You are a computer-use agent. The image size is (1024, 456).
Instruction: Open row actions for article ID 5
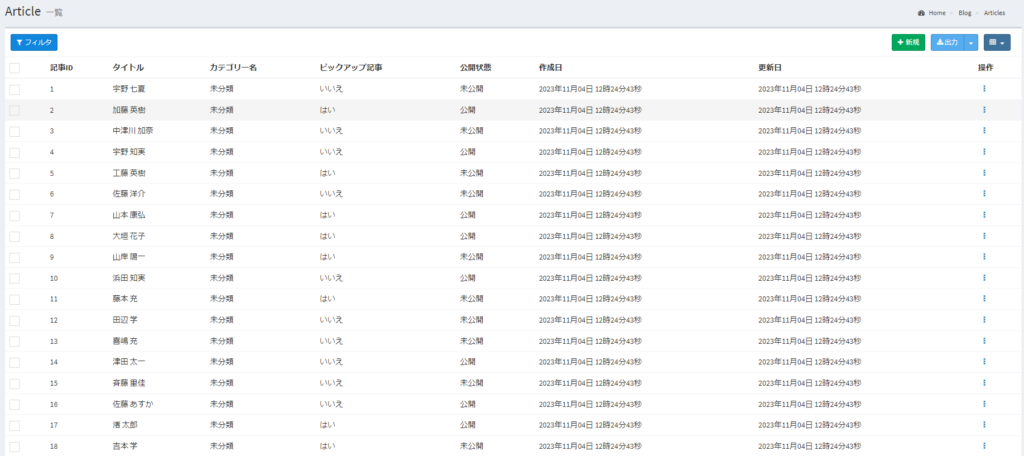[x=984, y=173]
